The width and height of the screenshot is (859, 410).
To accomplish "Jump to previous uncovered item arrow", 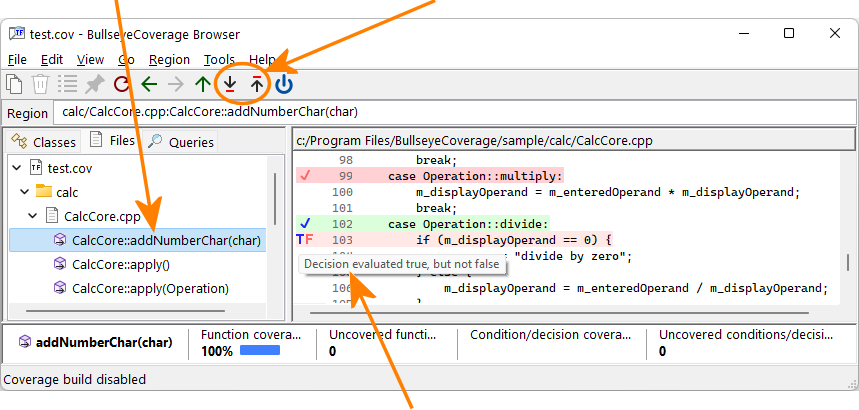I will [257, 84].
